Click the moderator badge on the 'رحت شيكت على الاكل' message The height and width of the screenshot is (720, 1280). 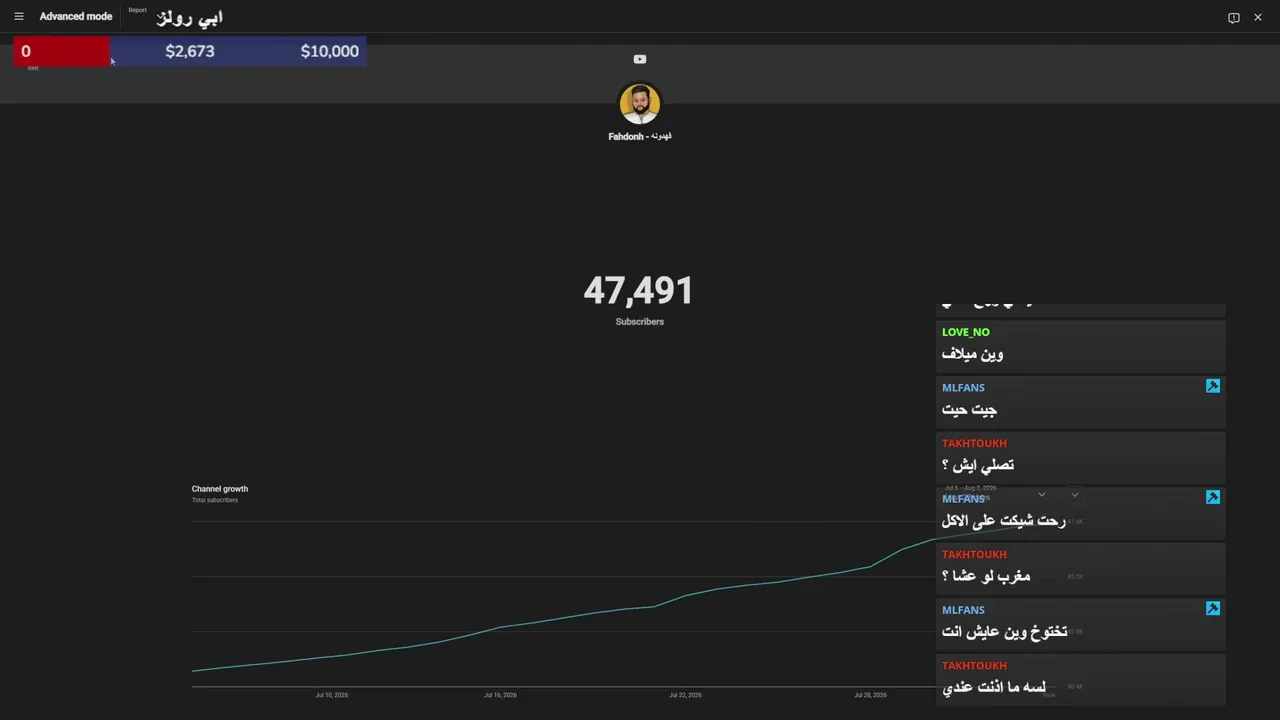1213,497
